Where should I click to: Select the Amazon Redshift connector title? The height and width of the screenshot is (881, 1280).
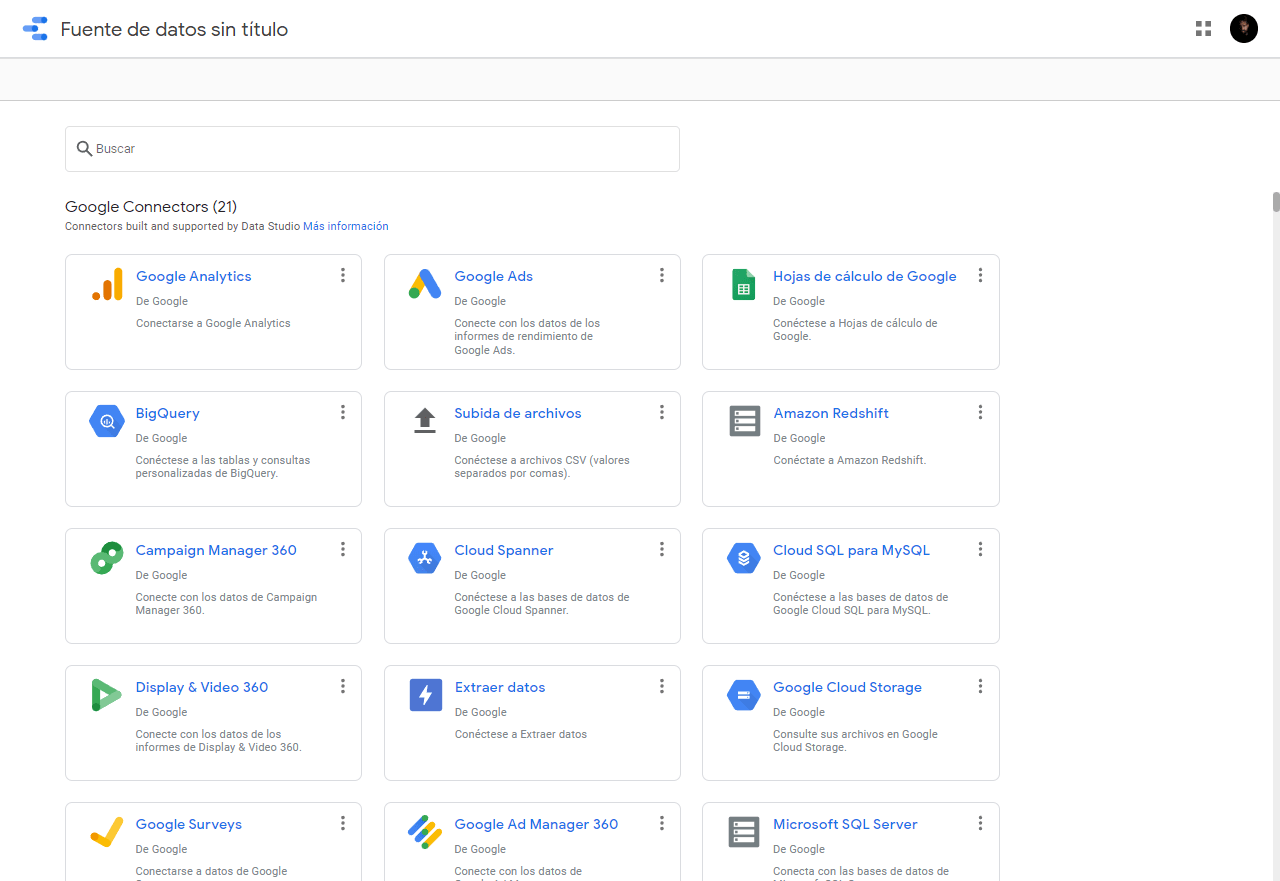pos(831,413)
